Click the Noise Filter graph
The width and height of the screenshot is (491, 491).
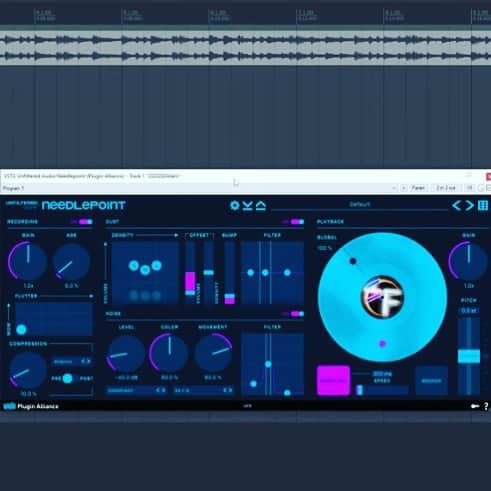click(x=272, y=364)
